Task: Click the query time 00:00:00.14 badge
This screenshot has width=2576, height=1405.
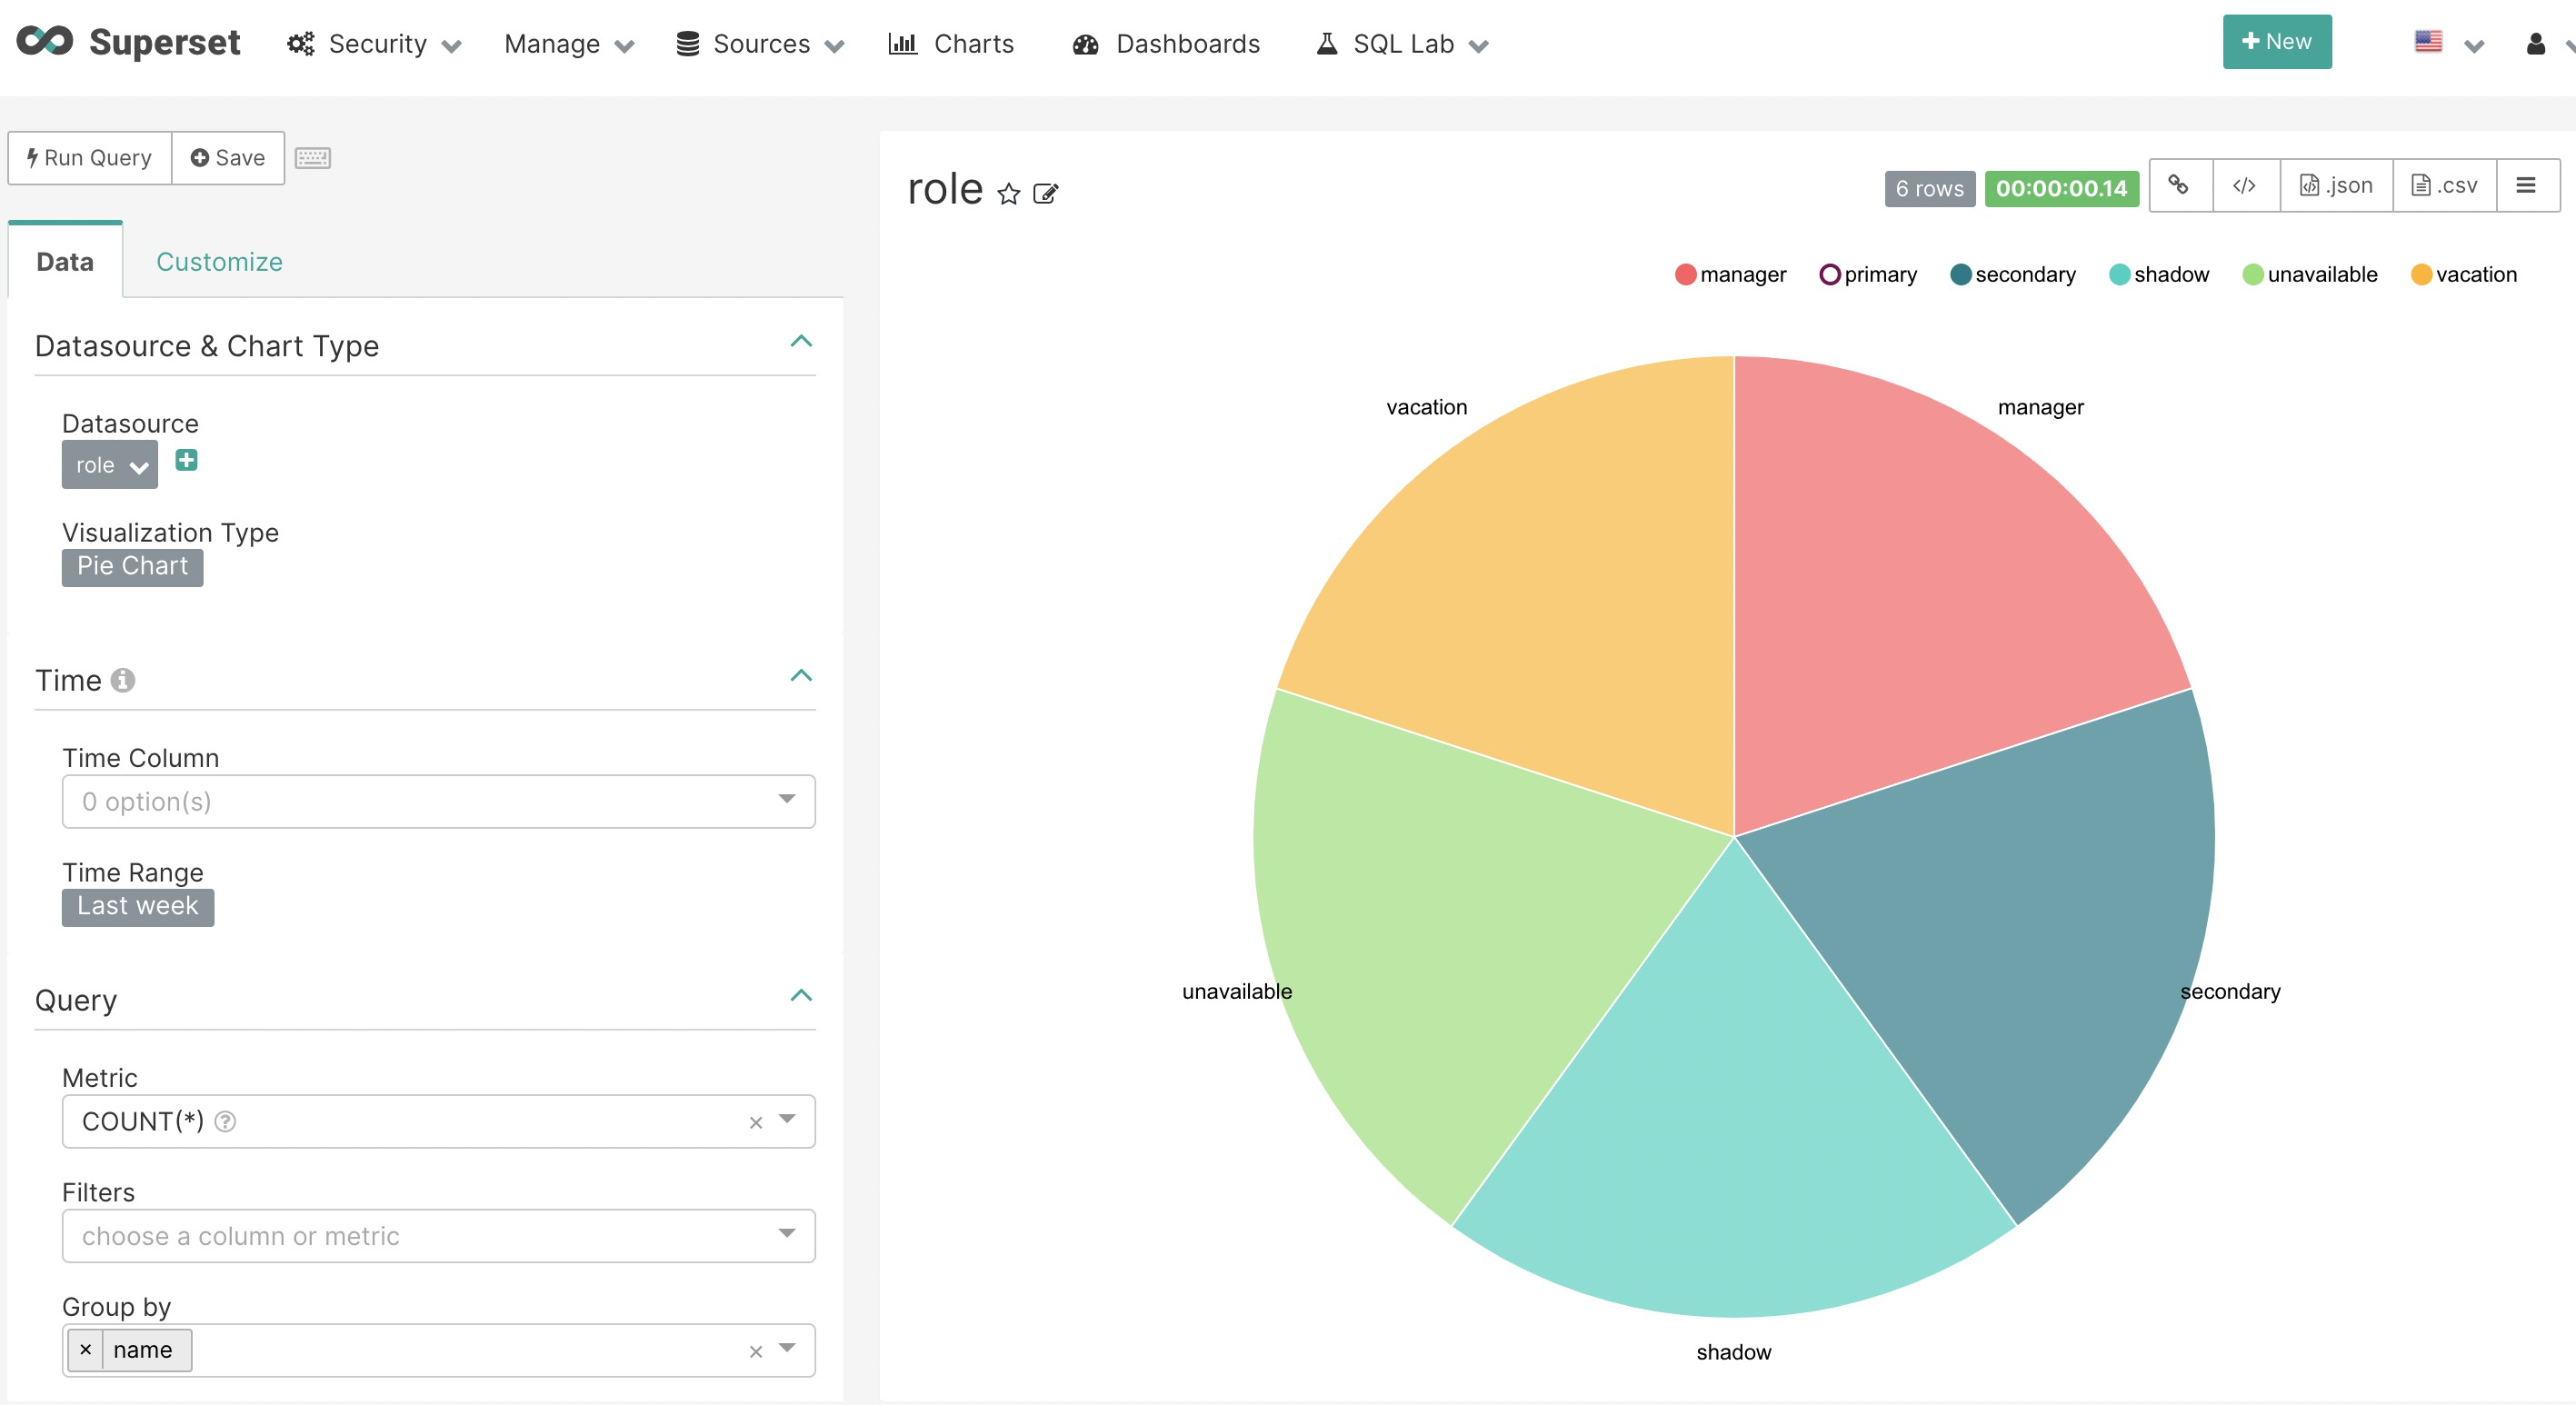Action: (2061, 189)
